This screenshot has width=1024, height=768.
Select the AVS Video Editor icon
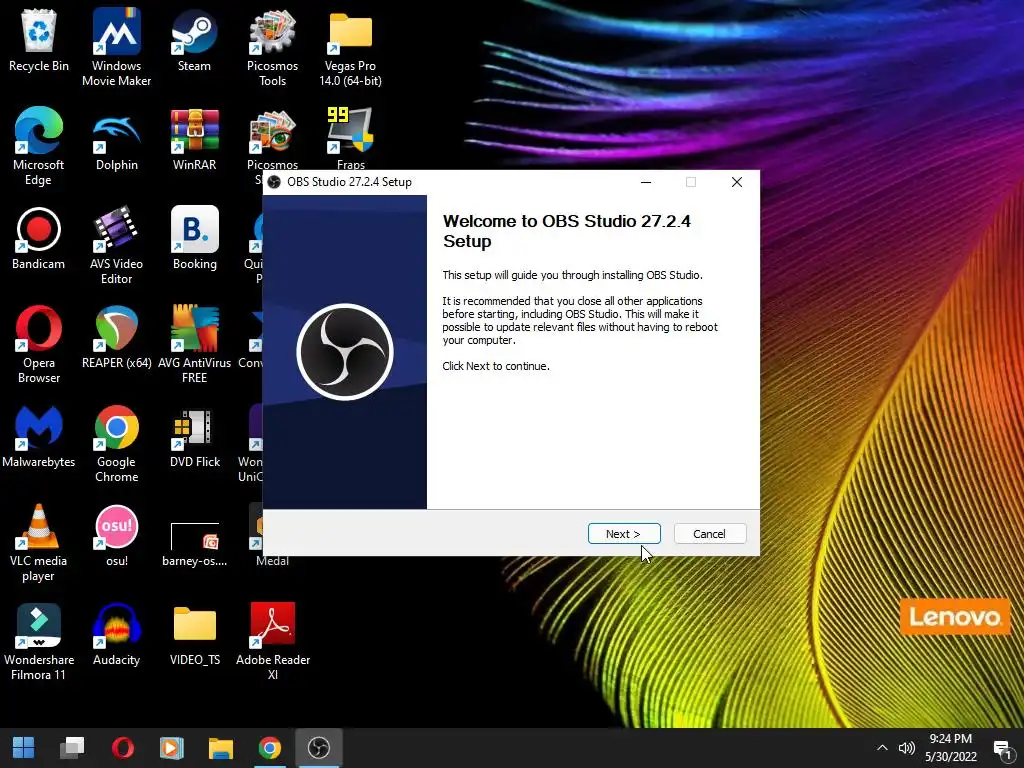[116, 246]
